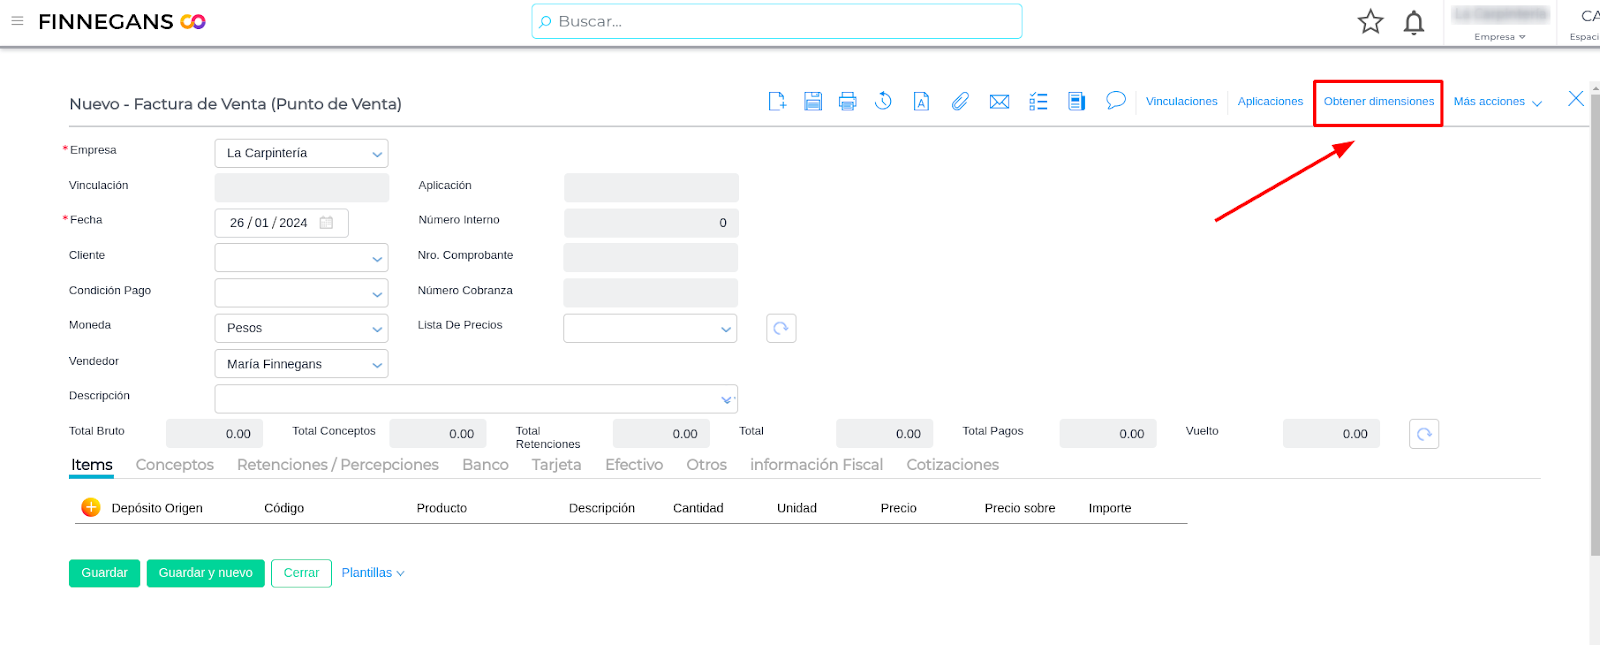Click the save diskette icon

tap(813, 101)
